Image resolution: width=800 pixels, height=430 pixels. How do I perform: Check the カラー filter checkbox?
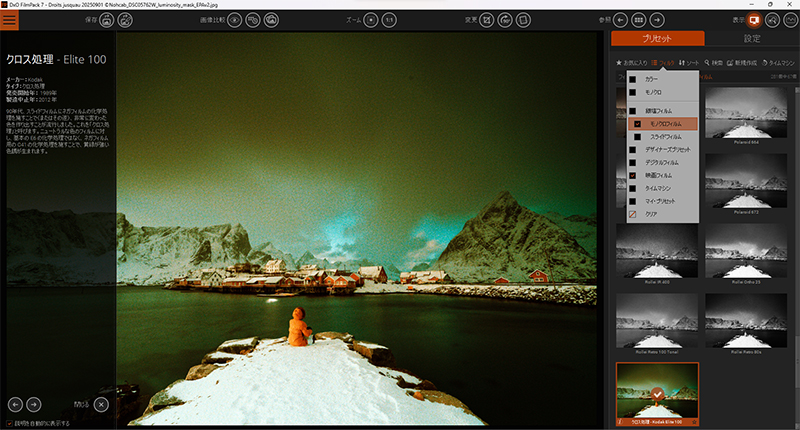point(633,79)
